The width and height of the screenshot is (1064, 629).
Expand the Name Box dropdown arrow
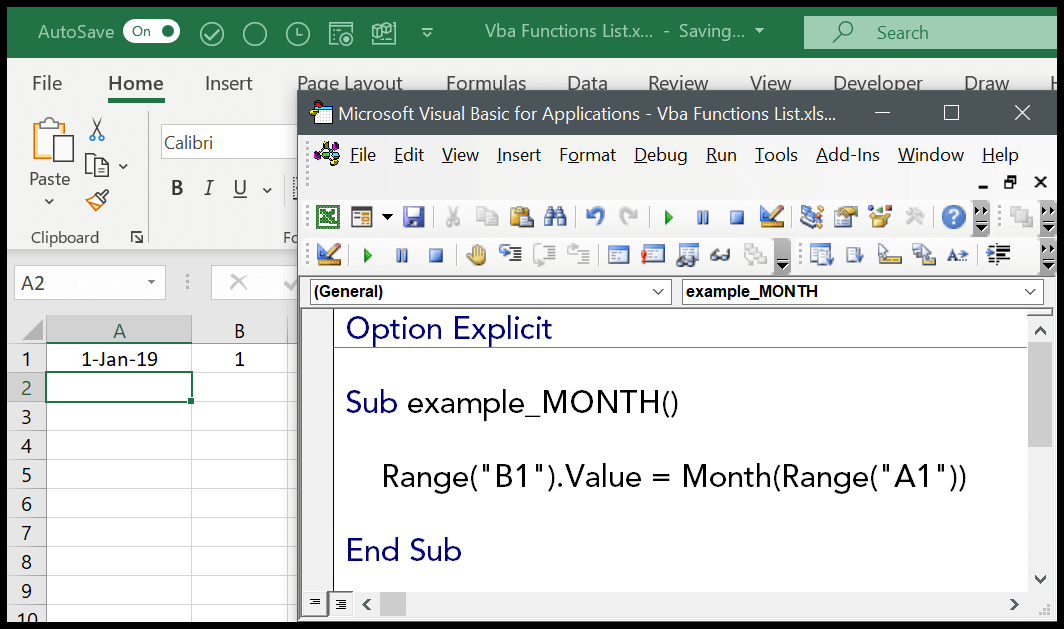[x=152, y=283]
